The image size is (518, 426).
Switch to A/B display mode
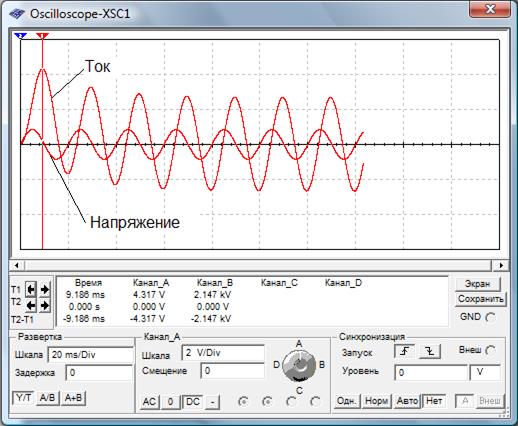click(x=47, y=398)
